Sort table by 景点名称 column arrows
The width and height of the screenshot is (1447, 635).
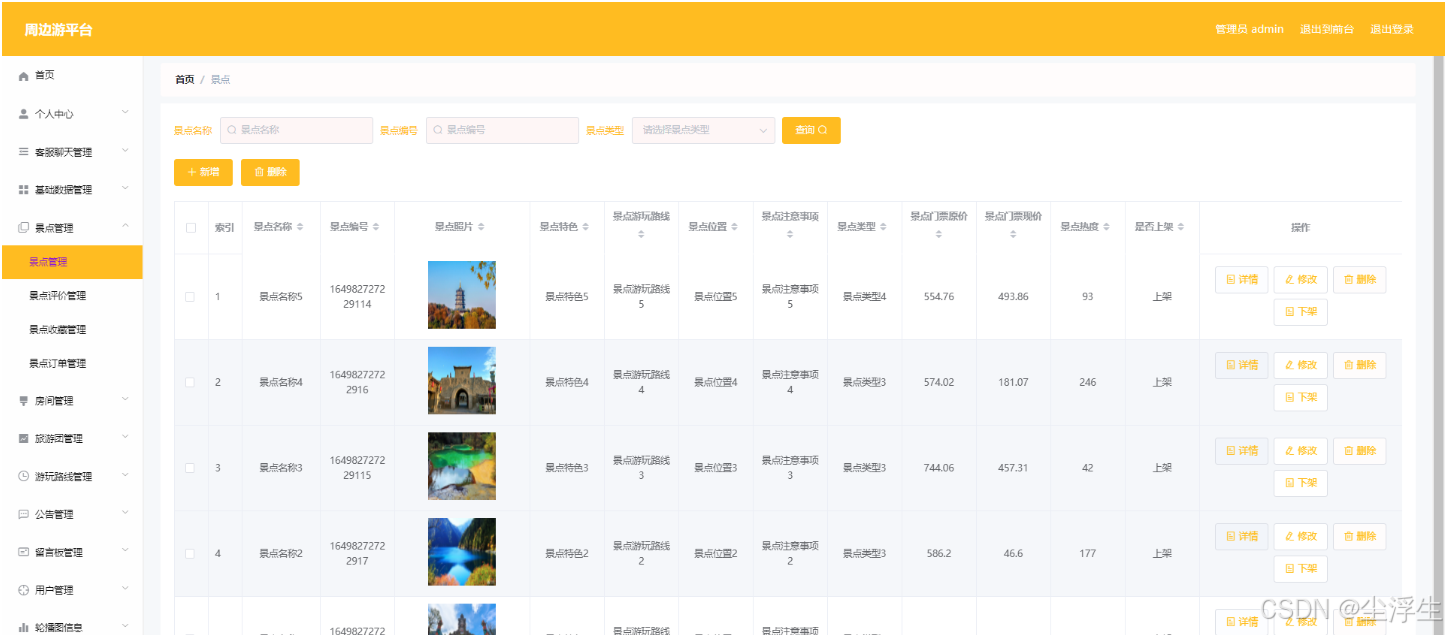coord(300,227)
